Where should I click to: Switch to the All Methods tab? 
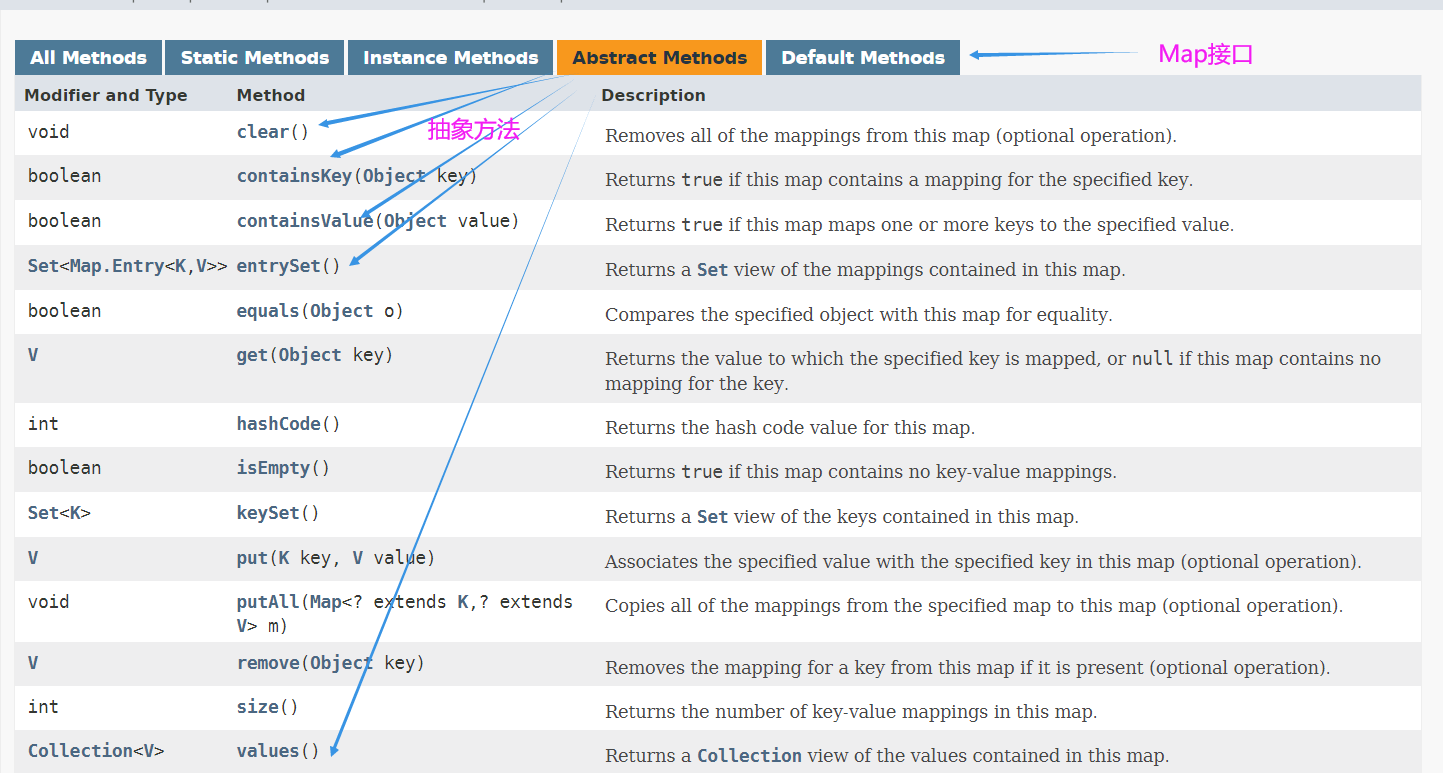click(x=88, y=57)
